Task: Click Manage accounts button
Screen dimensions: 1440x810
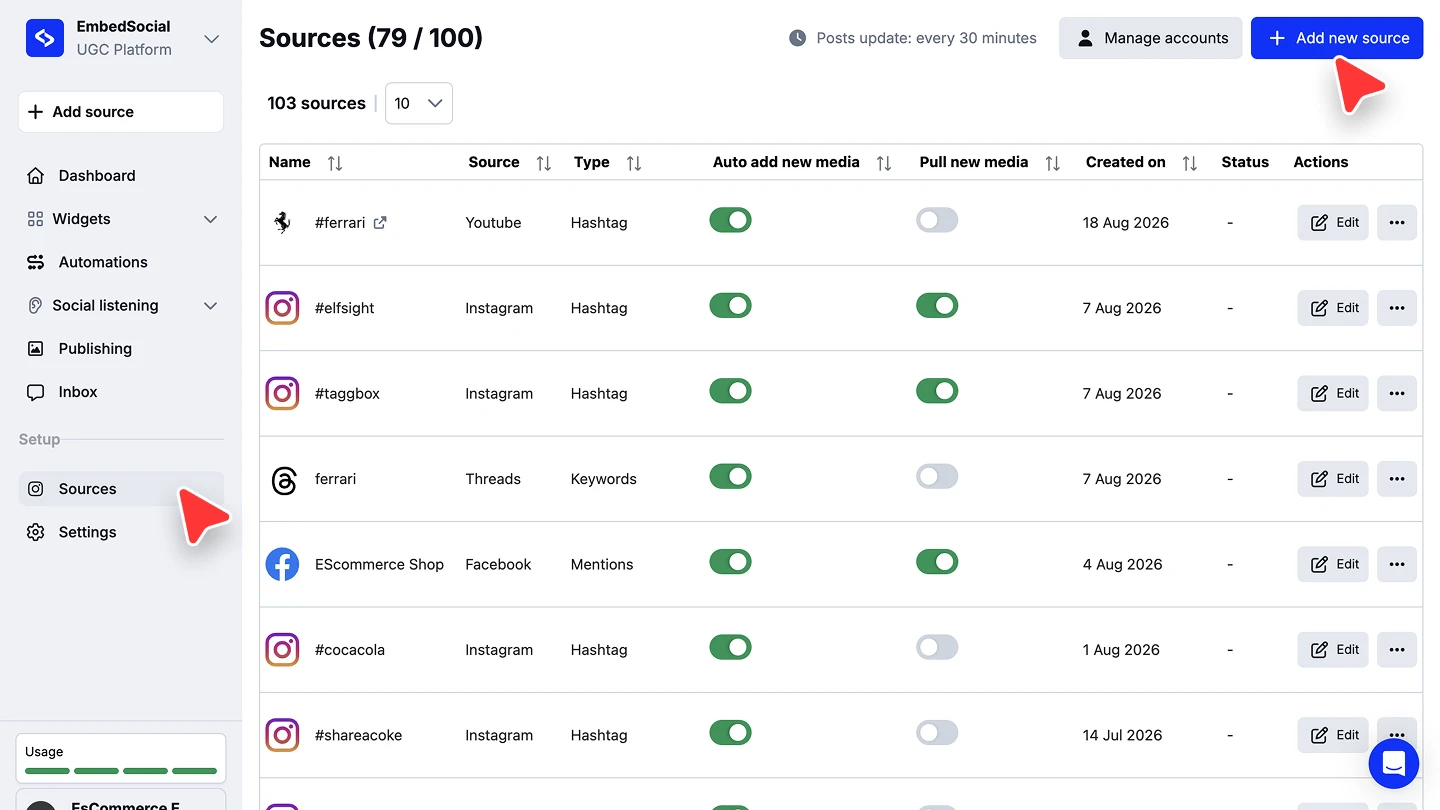Action: (1151, 38)
